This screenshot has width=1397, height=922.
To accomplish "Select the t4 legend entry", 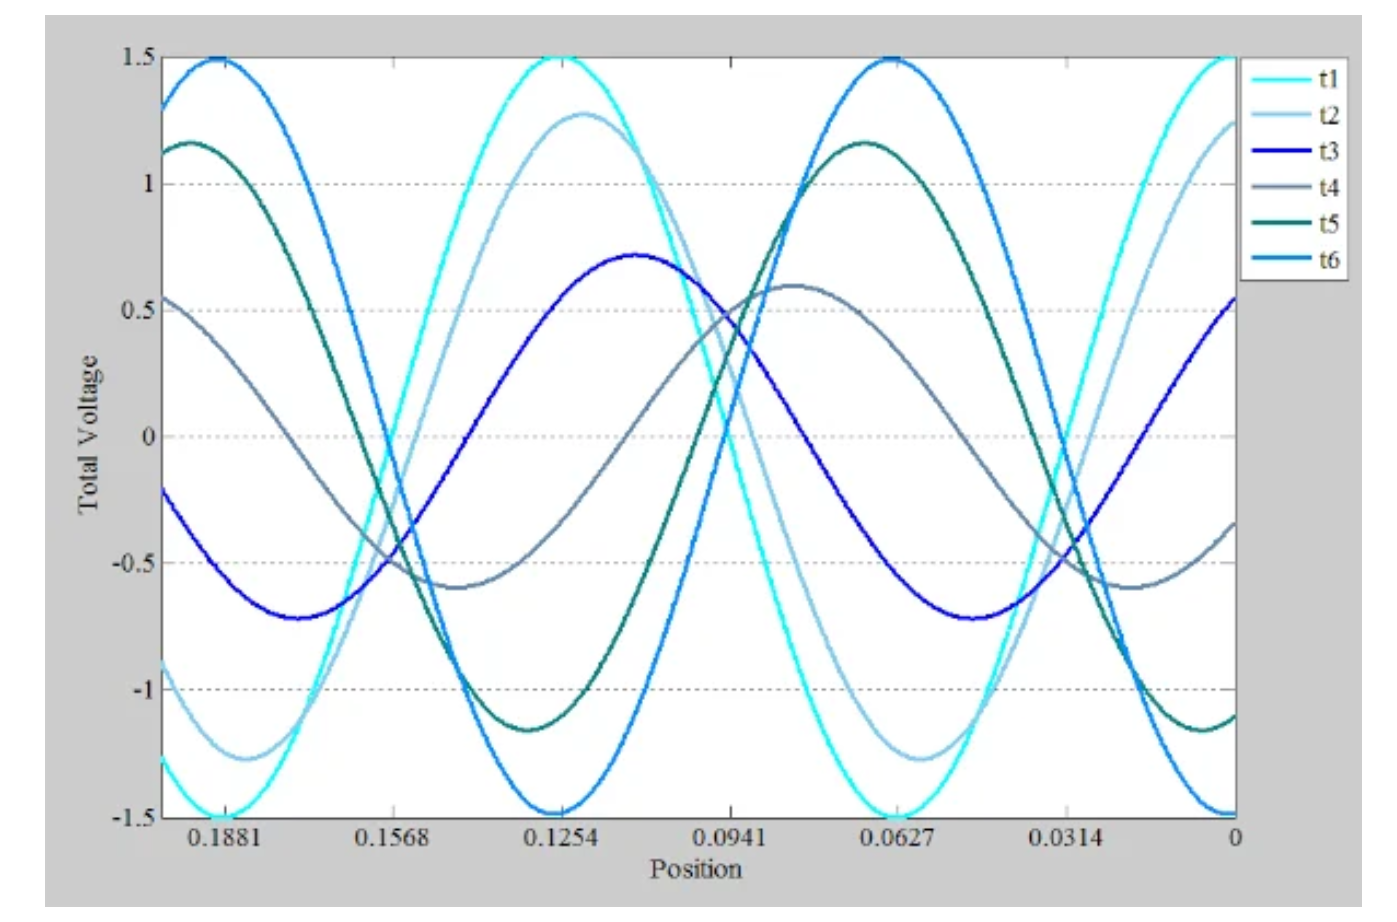I will coord(1295,188).
